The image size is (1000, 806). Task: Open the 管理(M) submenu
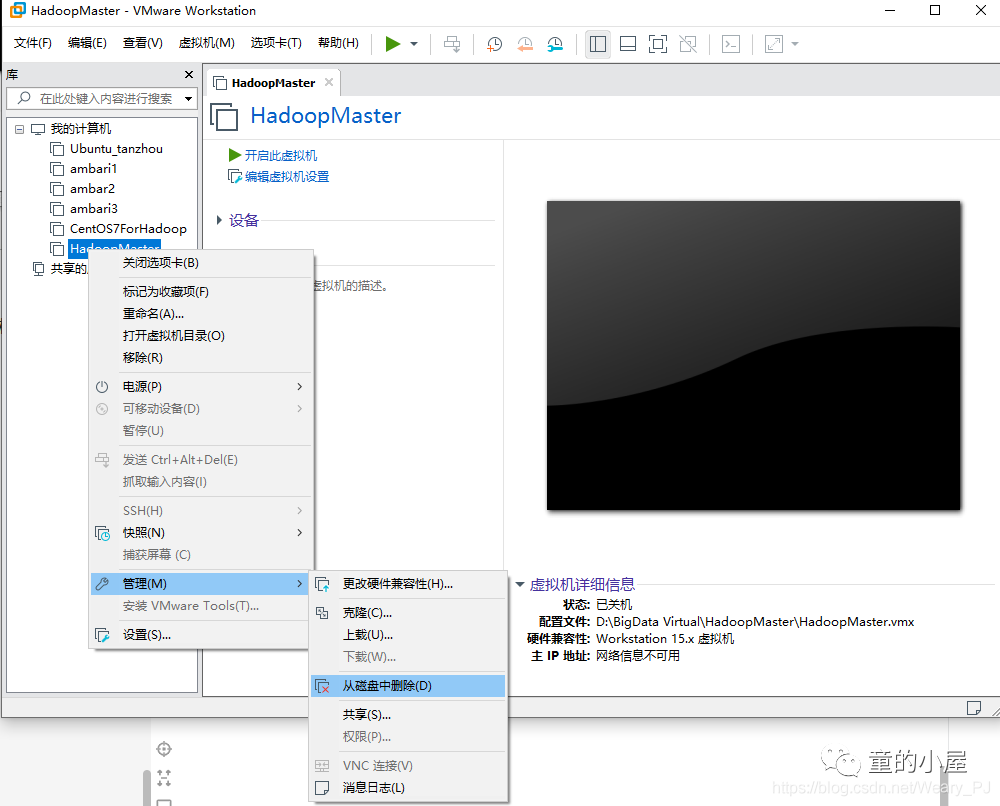coord(201,583)
